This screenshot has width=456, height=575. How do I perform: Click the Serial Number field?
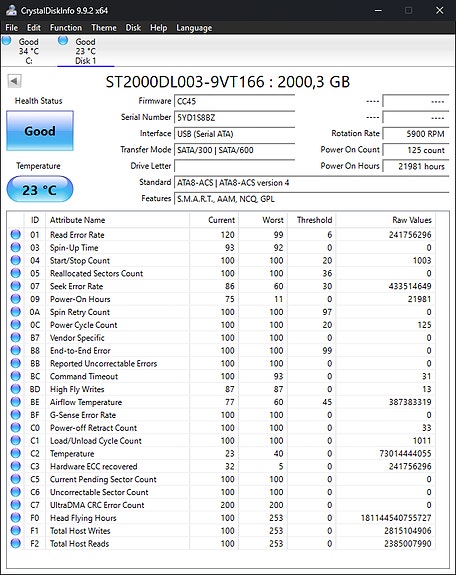tap(234, 118)
